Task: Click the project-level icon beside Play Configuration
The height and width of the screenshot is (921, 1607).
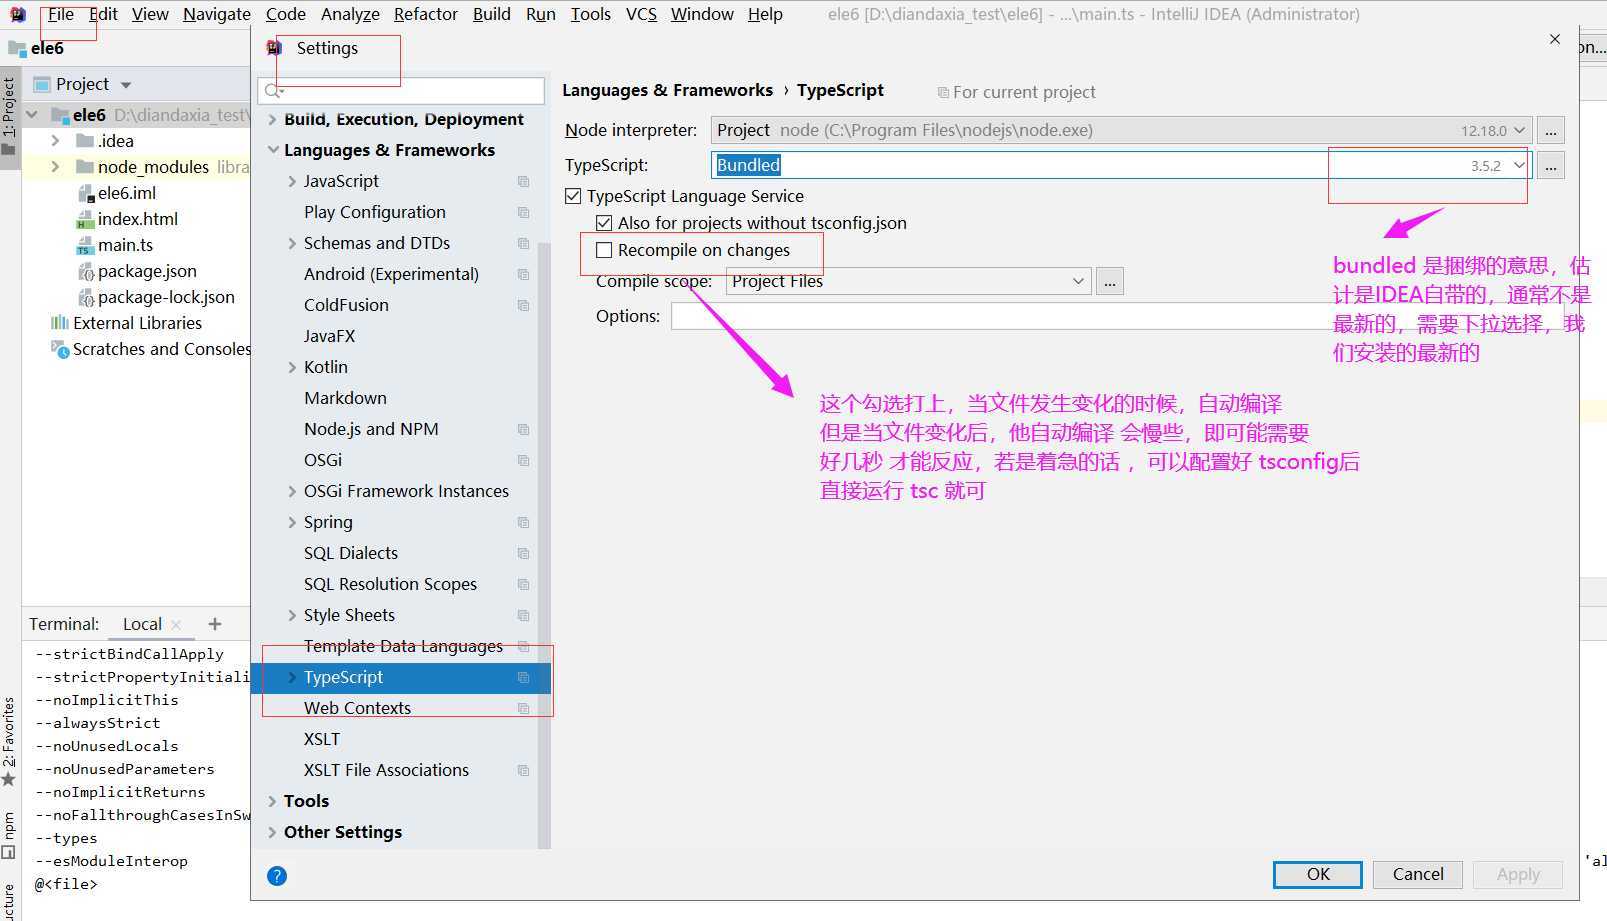Action: tap(523, 212)
